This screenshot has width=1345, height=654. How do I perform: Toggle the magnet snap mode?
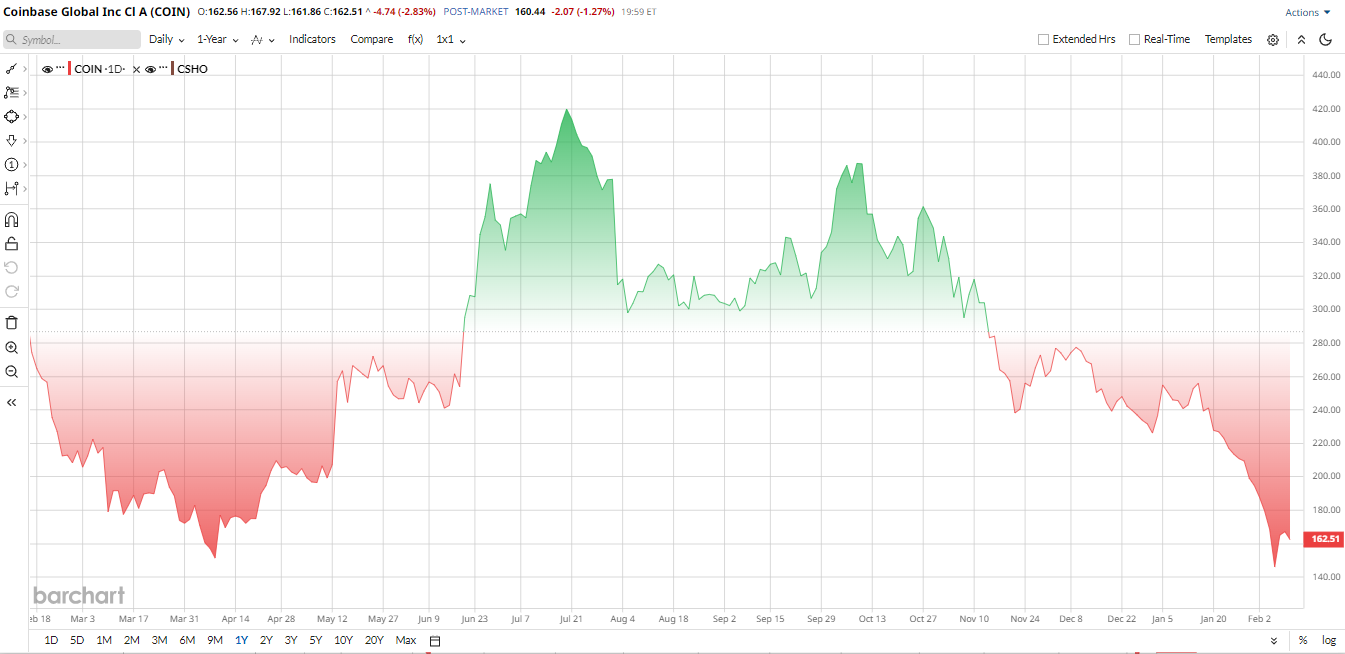[12, 219]
